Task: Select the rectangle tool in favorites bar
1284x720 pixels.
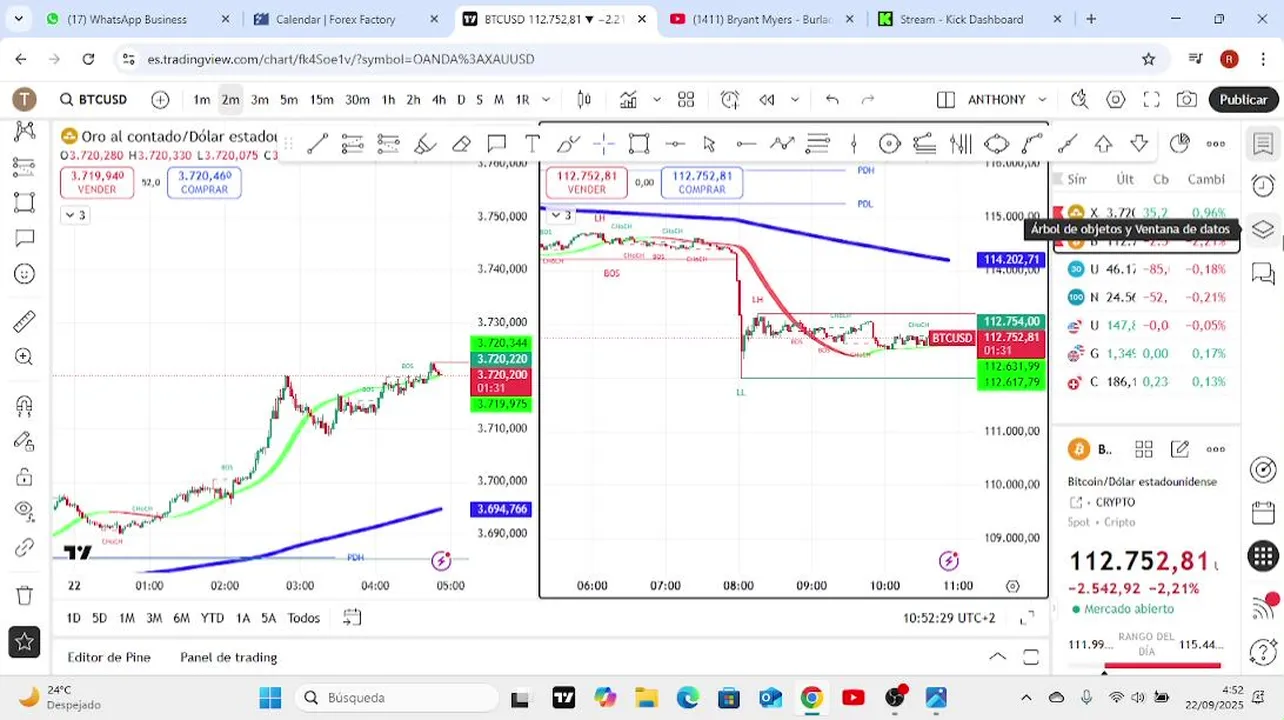Action: [x=639, y=144]
